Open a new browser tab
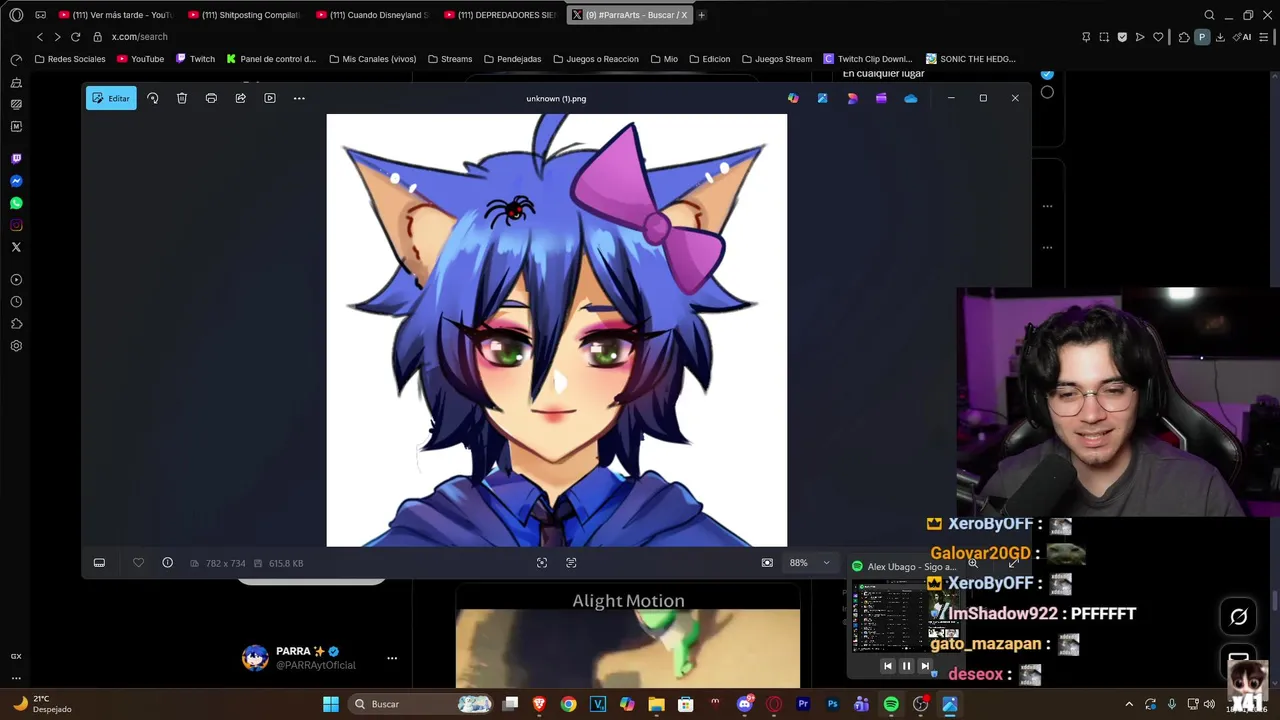The height and width of the screenshot is (720, 1280). tap(701, 15)
